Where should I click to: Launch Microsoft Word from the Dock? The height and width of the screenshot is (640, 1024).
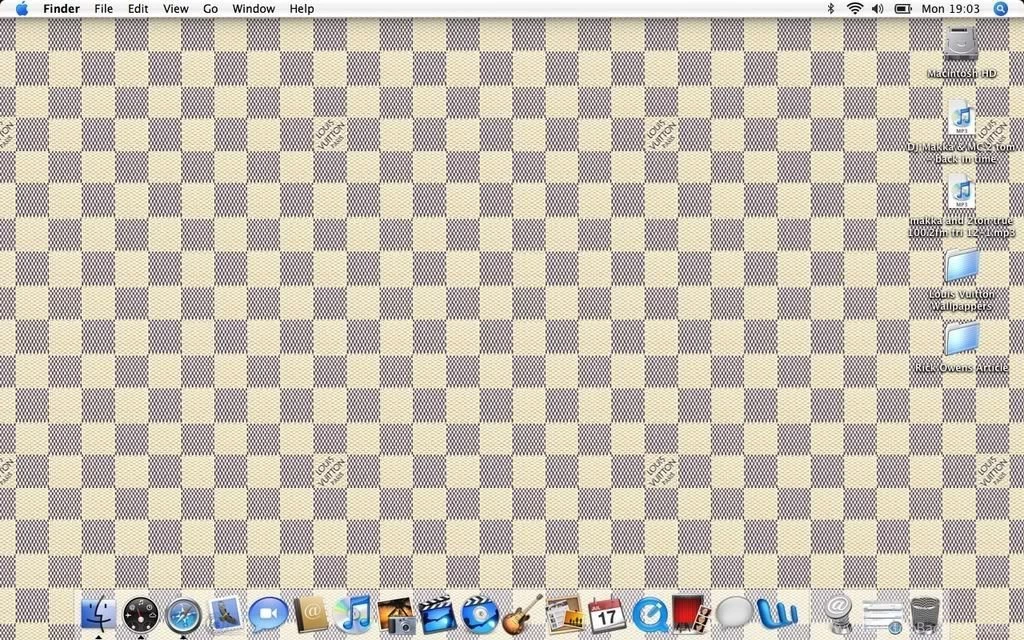(x=777, y=615)
